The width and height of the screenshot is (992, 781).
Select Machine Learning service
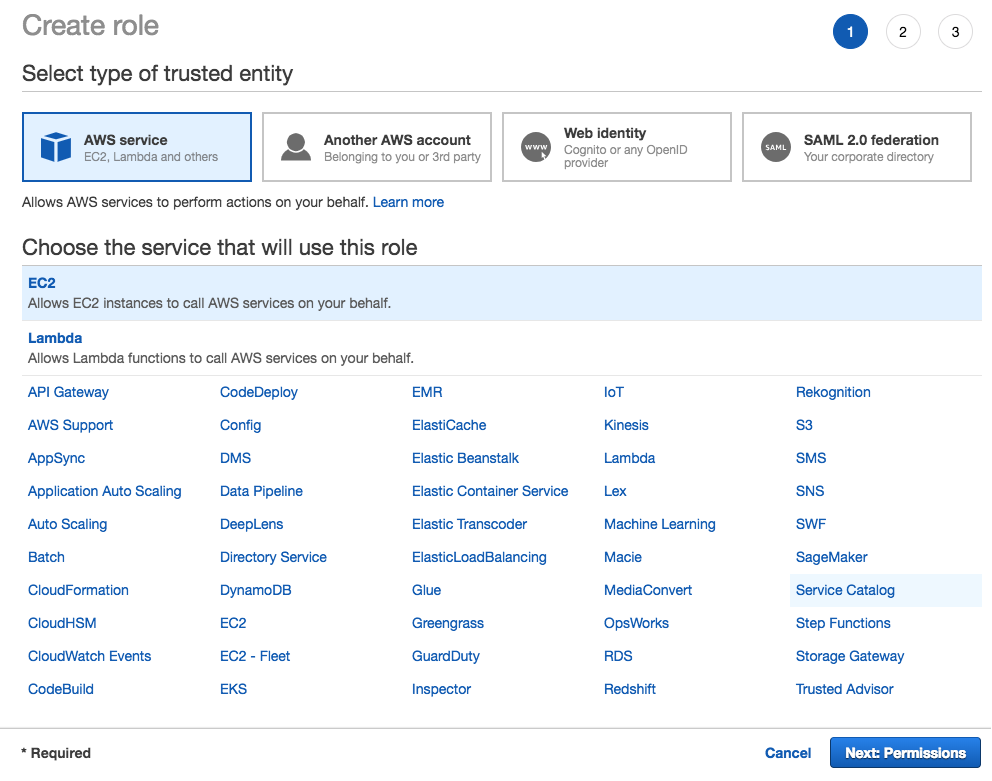point(660,524)
